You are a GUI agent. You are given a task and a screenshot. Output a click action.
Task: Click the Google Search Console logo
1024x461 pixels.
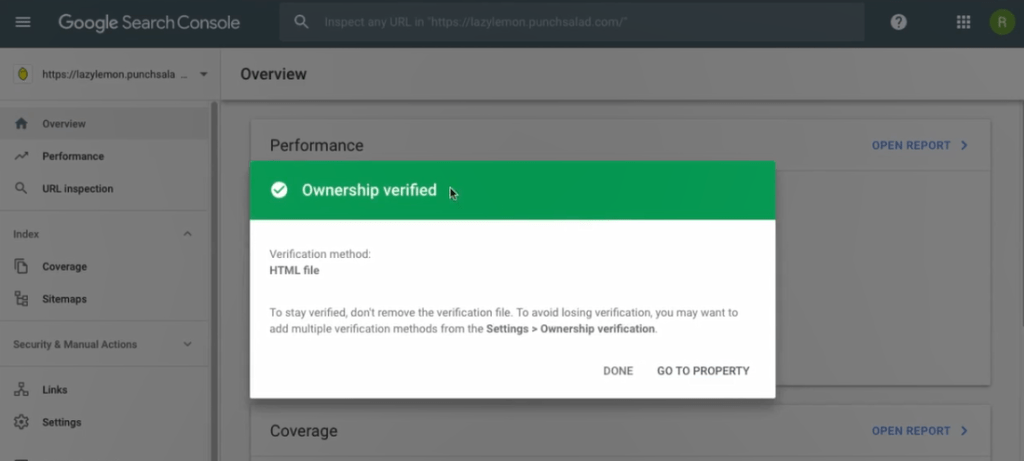(x=149, y=22)
